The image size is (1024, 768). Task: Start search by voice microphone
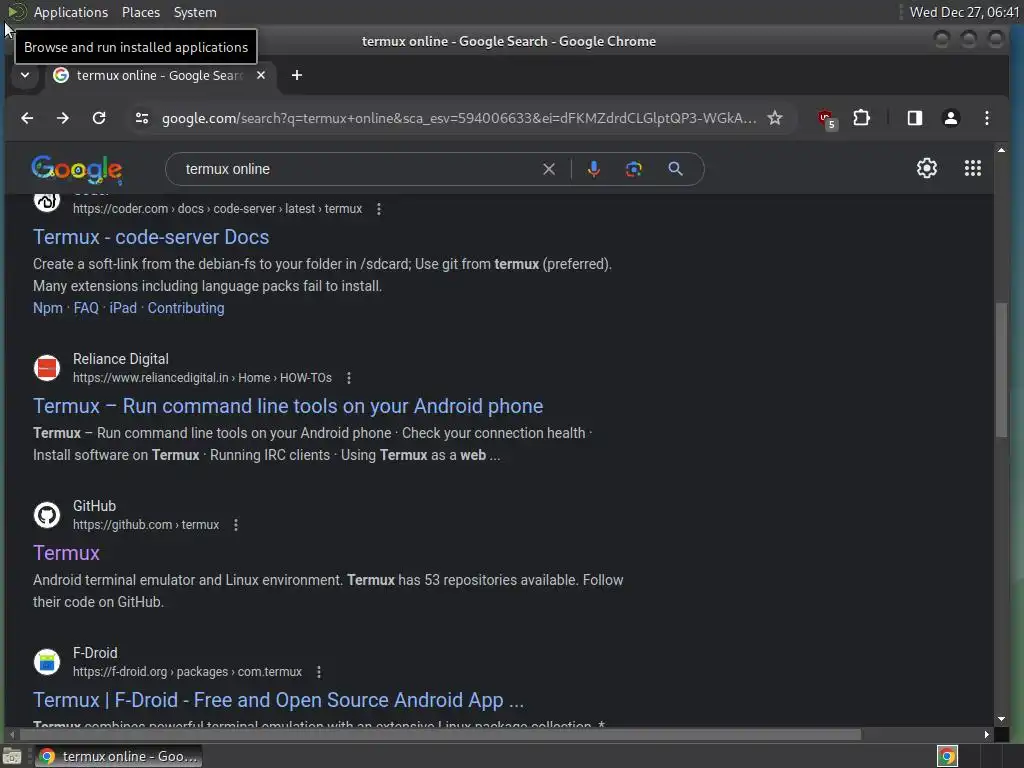(593, 169)
